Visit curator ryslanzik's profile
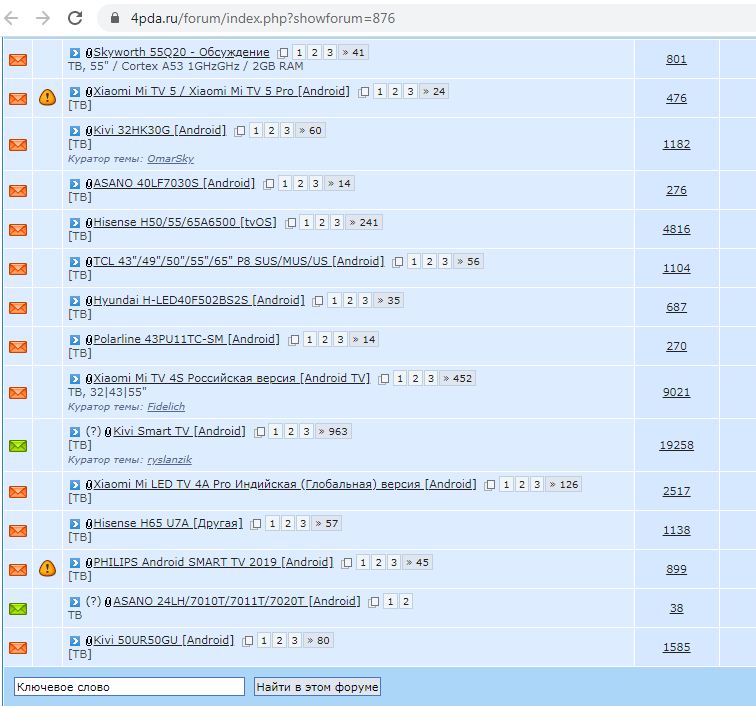Image resolution: width=756 pixels, height=706 pixels. tap(169, 460)
